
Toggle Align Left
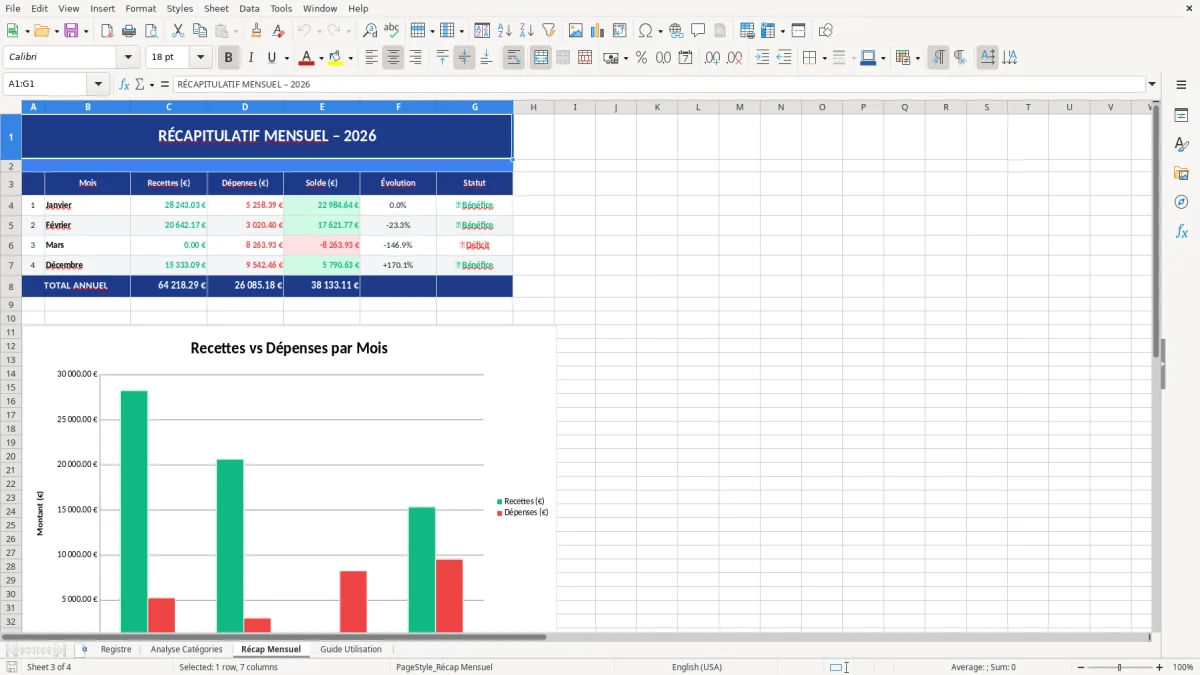click(x=371, y=58)
